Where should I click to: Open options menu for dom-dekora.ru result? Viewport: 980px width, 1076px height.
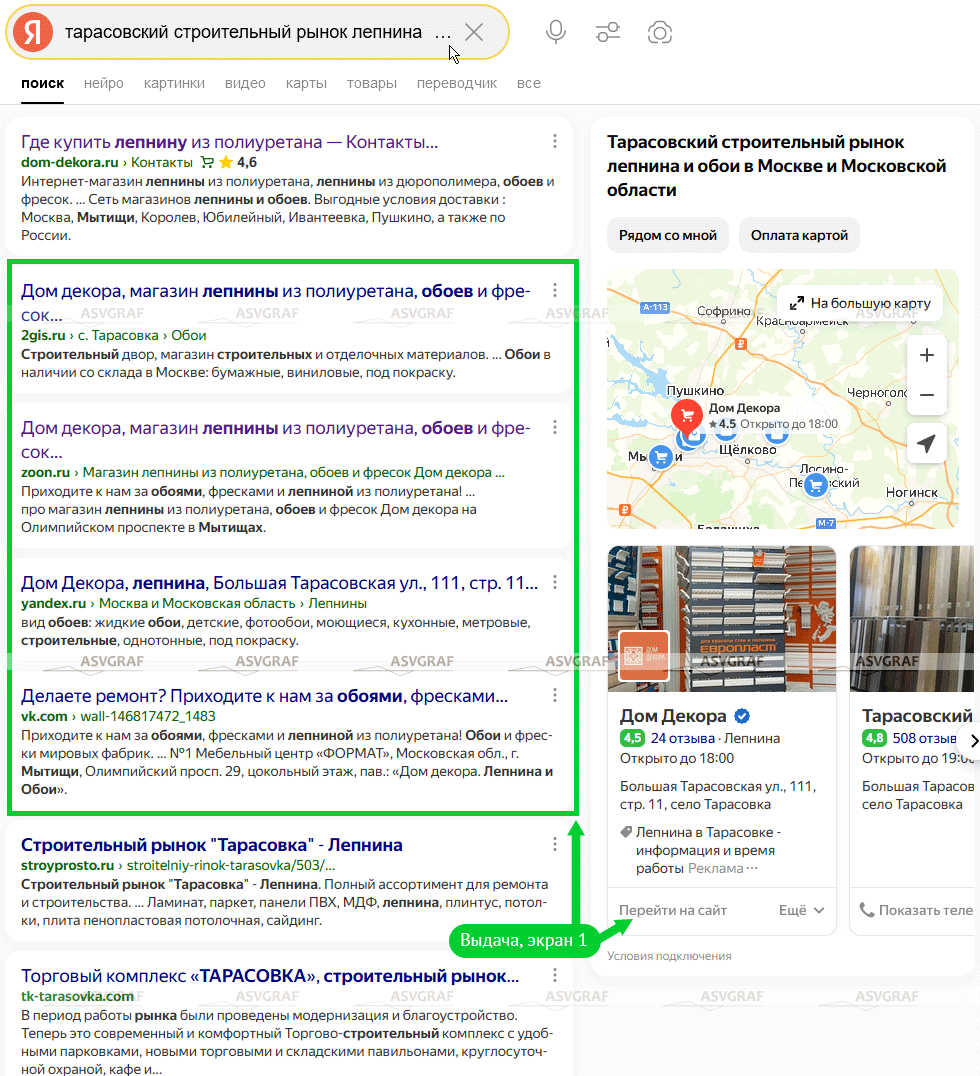point(555,141)
